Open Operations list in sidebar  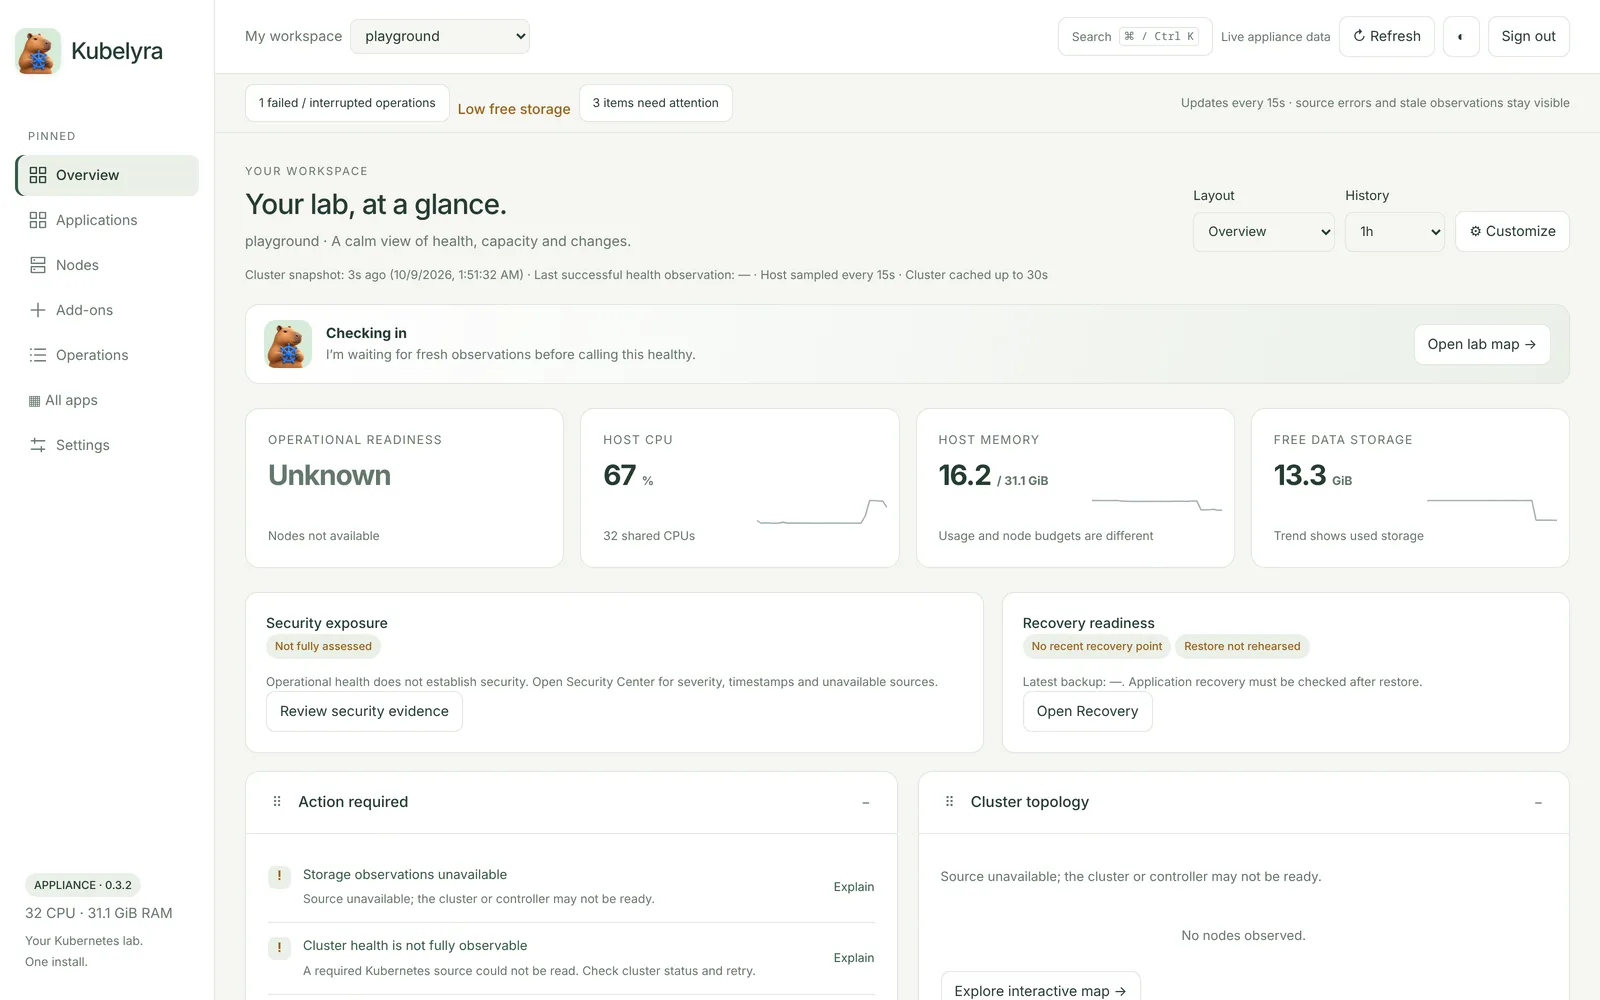pos(107,355)
